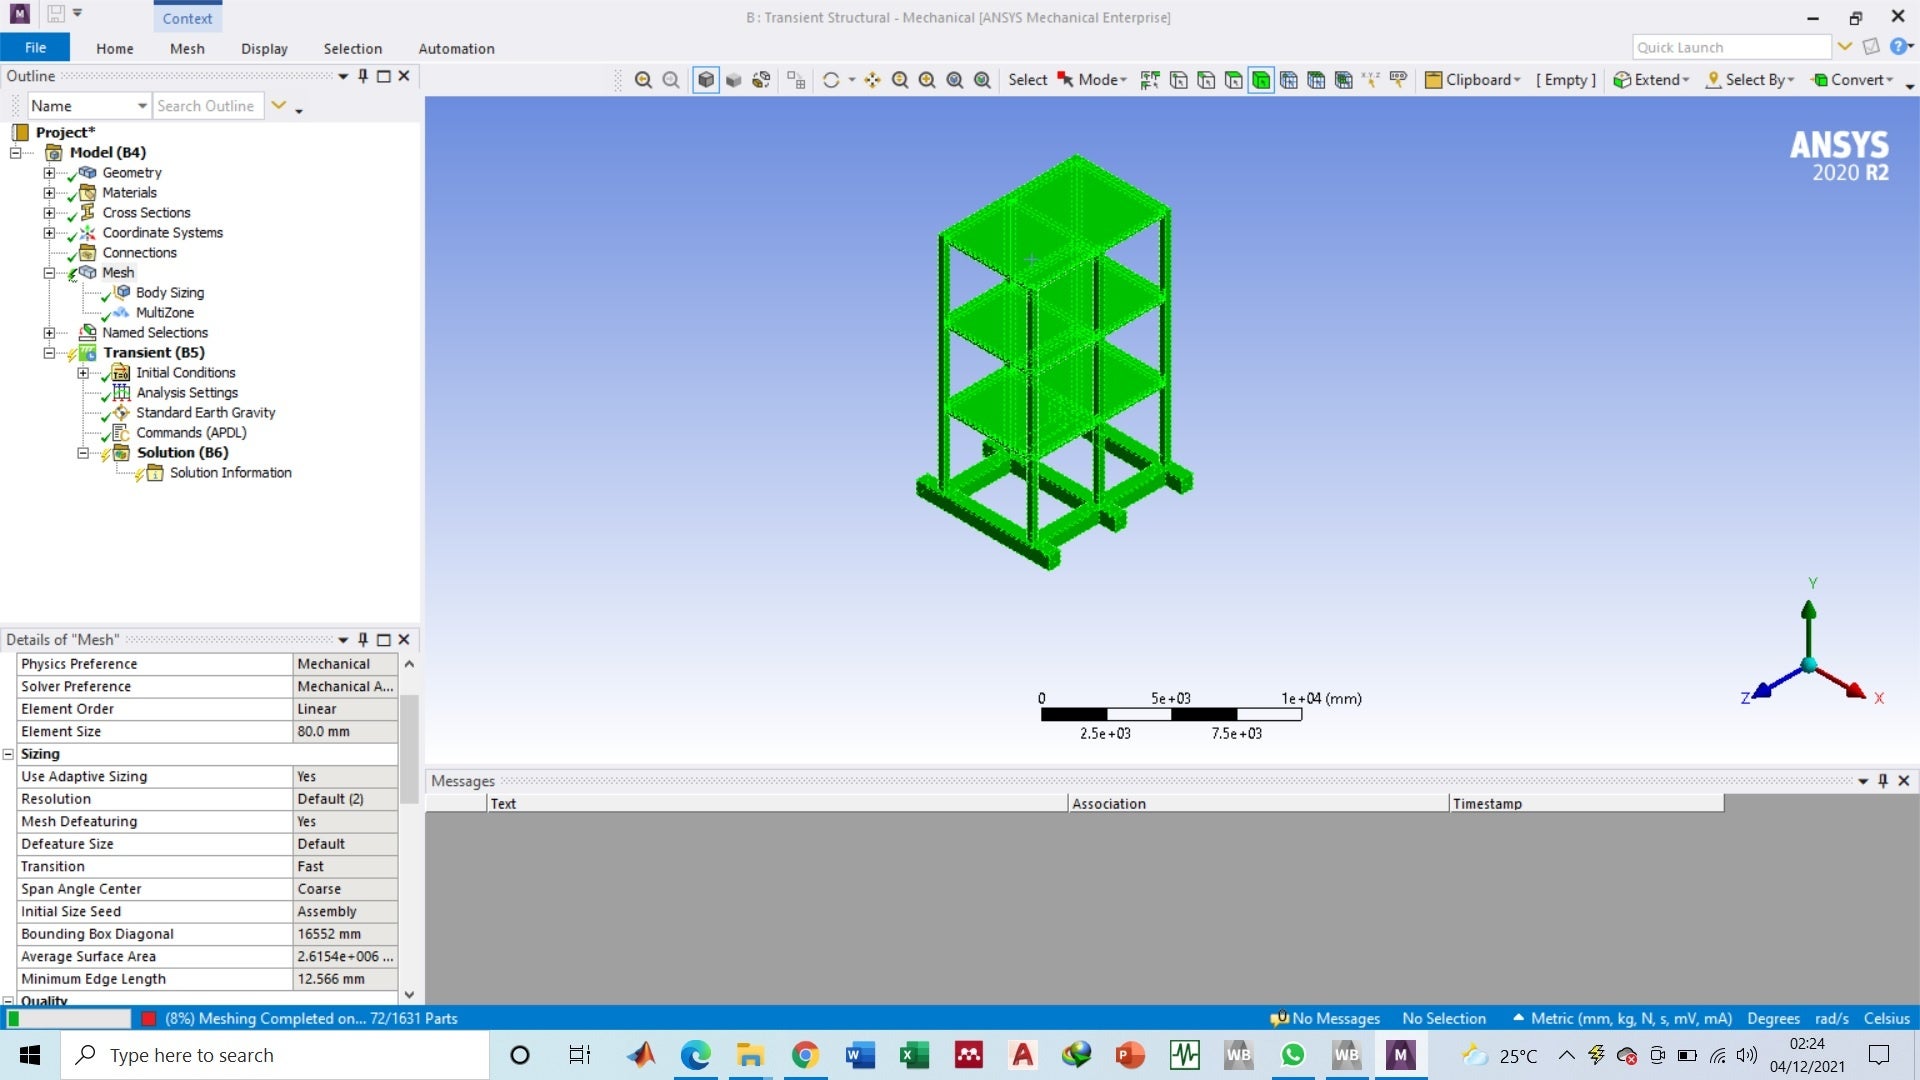This screenshot has height=1080, width=1920.
Task: Select the Body Sizing mesh item
Action: 170,293
